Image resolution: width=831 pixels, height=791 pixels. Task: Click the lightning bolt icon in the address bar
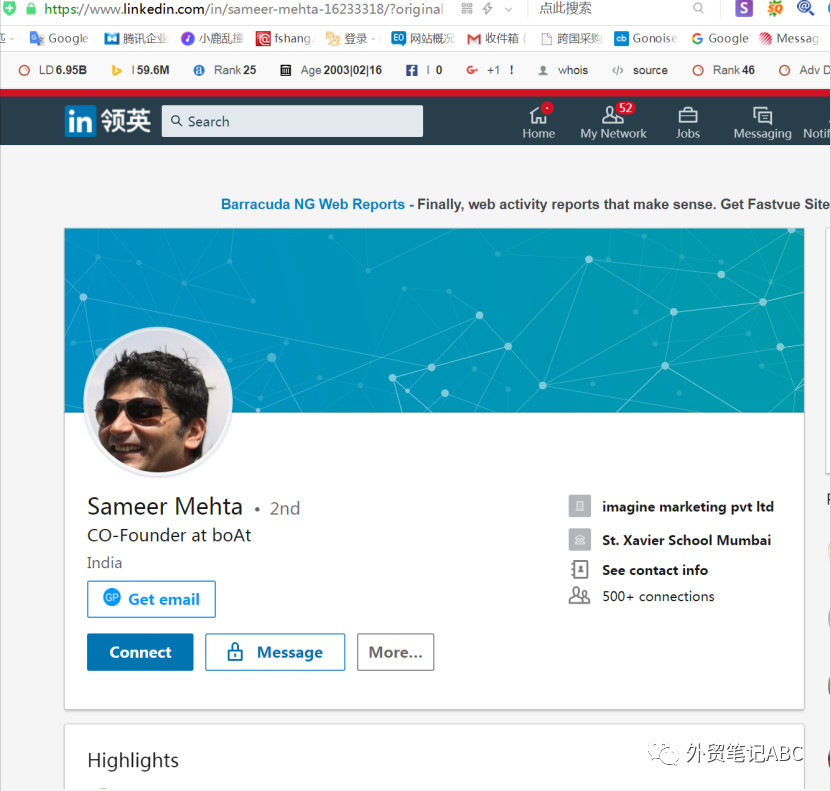488,8
